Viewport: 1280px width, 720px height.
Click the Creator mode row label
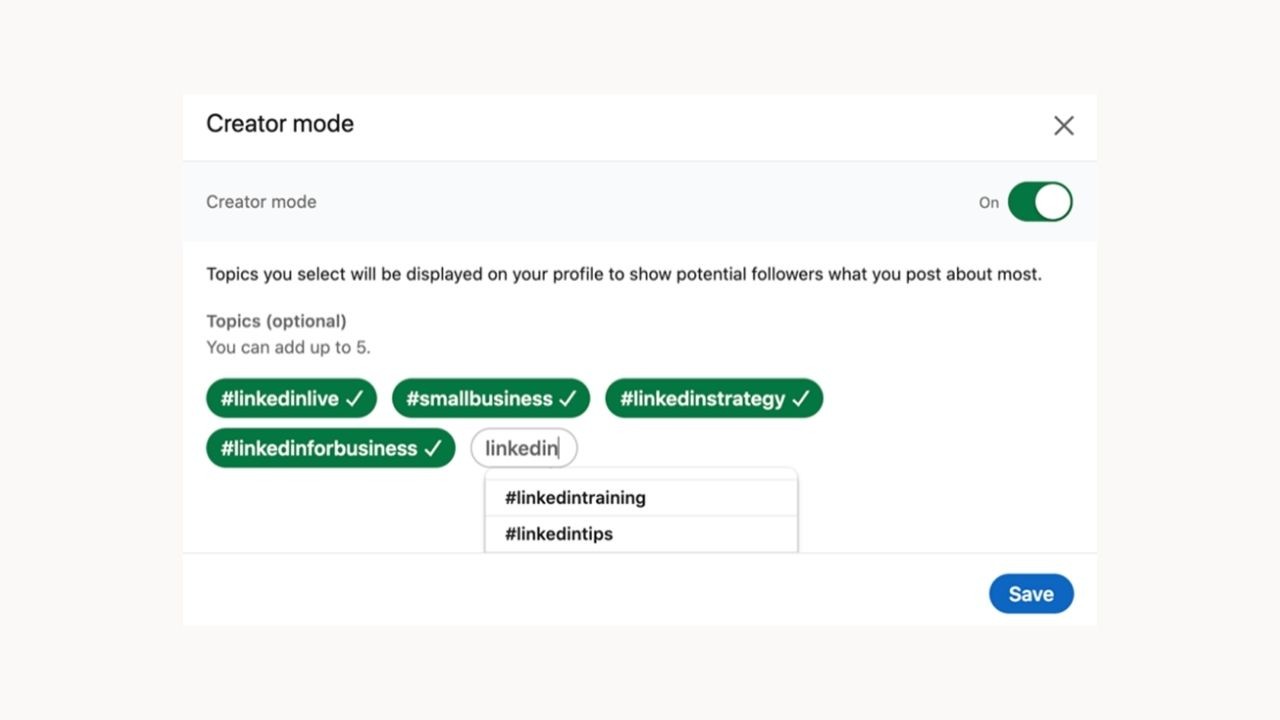coord(261,202)
